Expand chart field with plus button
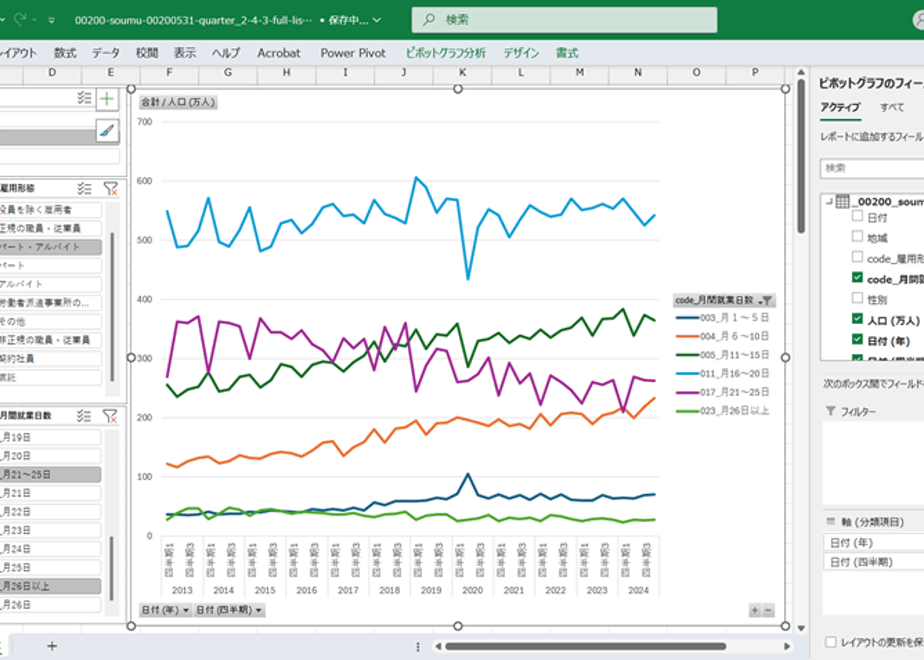The height and width of the screenshot is (660, 924). (755, 610)
